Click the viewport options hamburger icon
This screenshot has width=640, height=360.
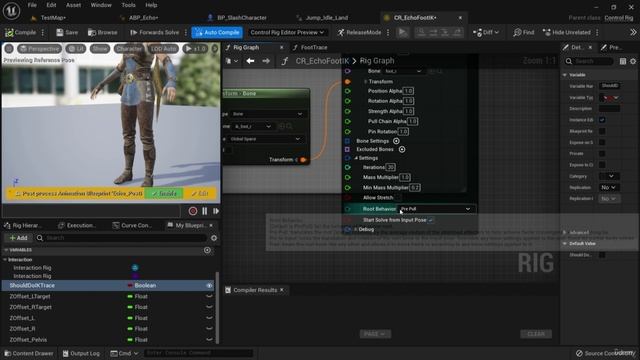[9, 49]
